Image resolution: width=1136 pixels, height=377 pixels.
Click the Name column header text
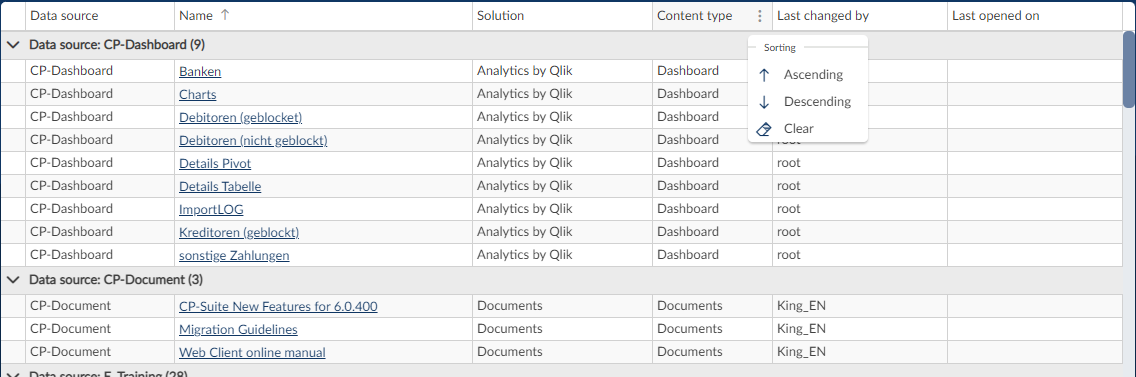(196, 15)
